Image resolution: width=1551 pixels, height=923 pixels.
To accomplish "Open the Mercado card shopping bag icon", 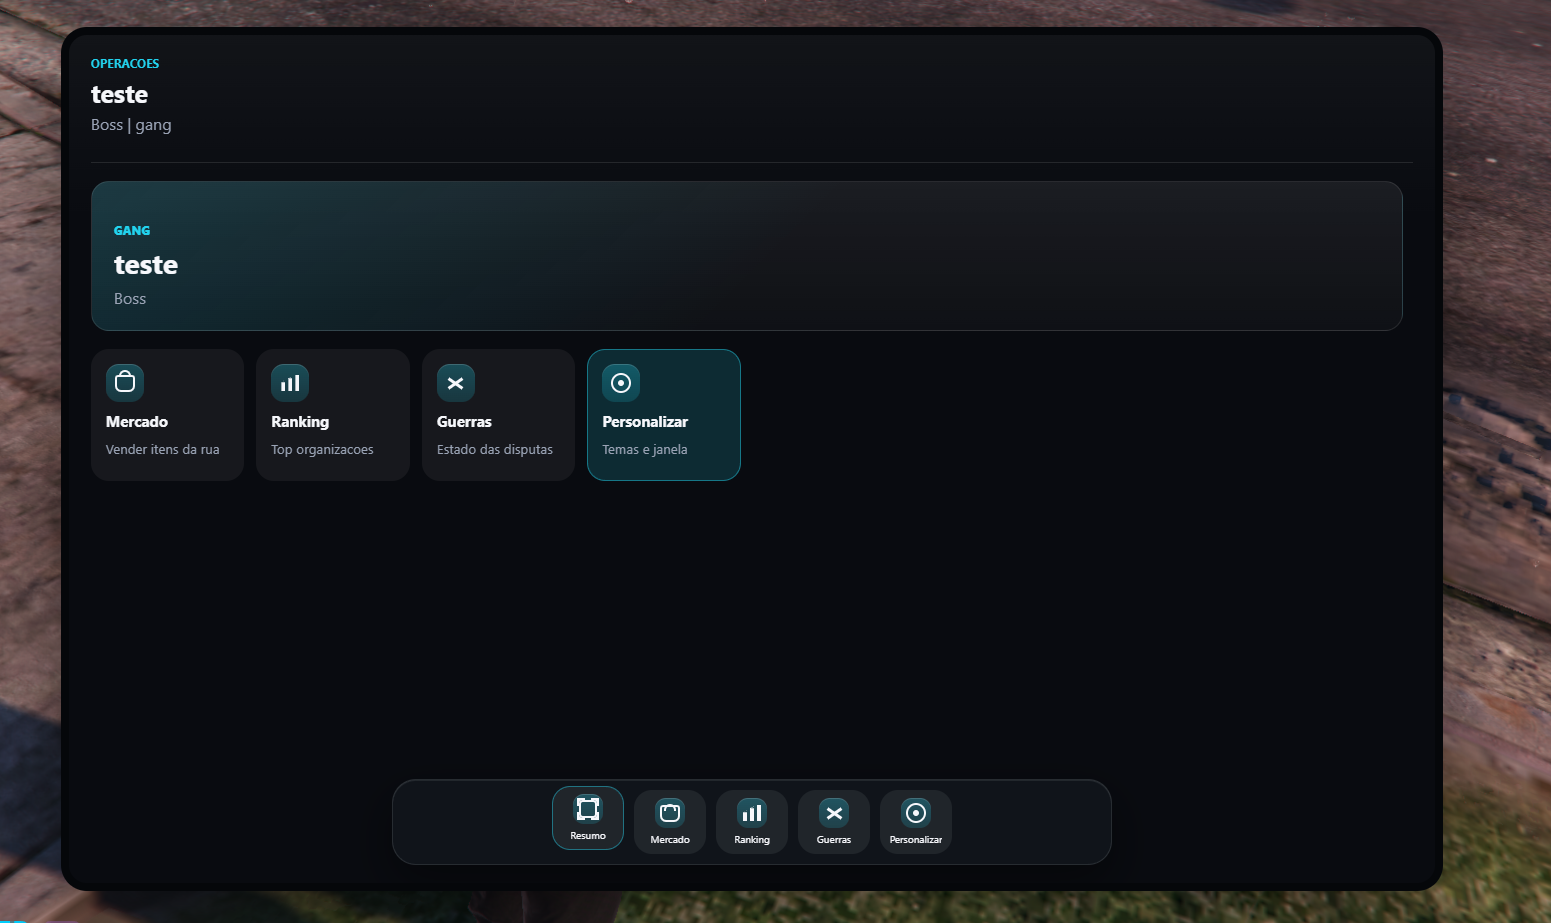I will (125, 382).
